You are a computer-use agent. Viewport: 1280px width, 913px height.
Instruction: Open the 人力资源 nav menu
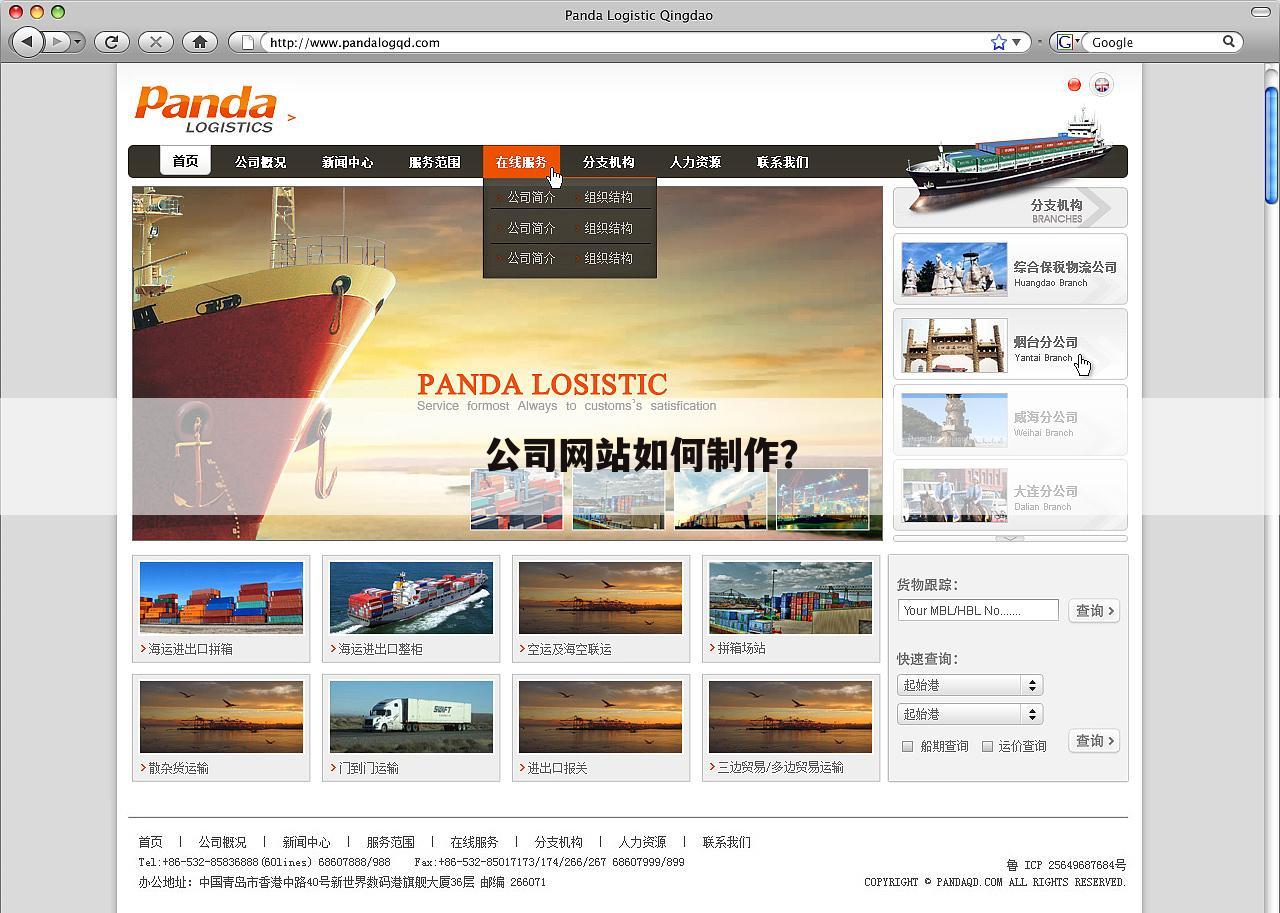(x=695, y=162)
